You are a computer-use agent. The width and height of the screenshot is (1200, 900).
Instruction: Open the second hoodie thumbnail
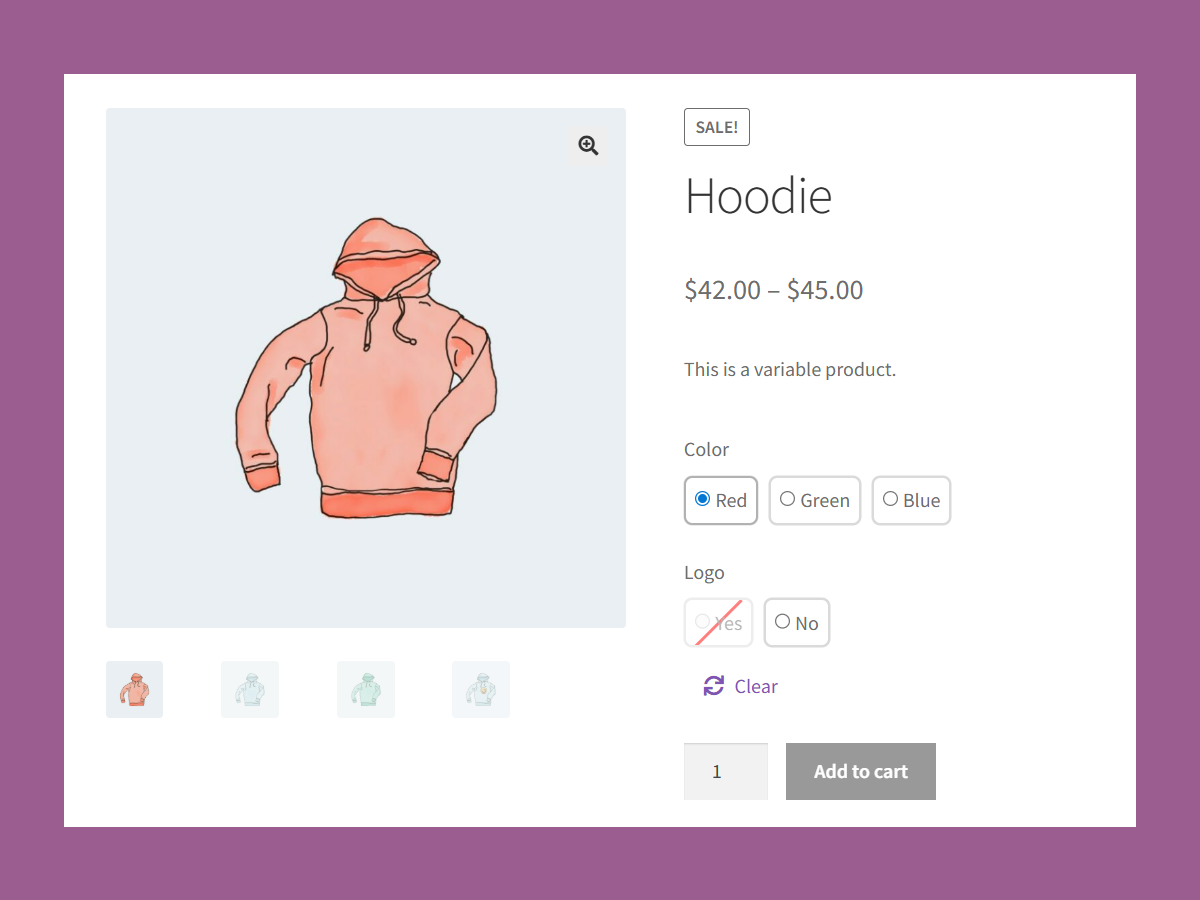(250, 689)
